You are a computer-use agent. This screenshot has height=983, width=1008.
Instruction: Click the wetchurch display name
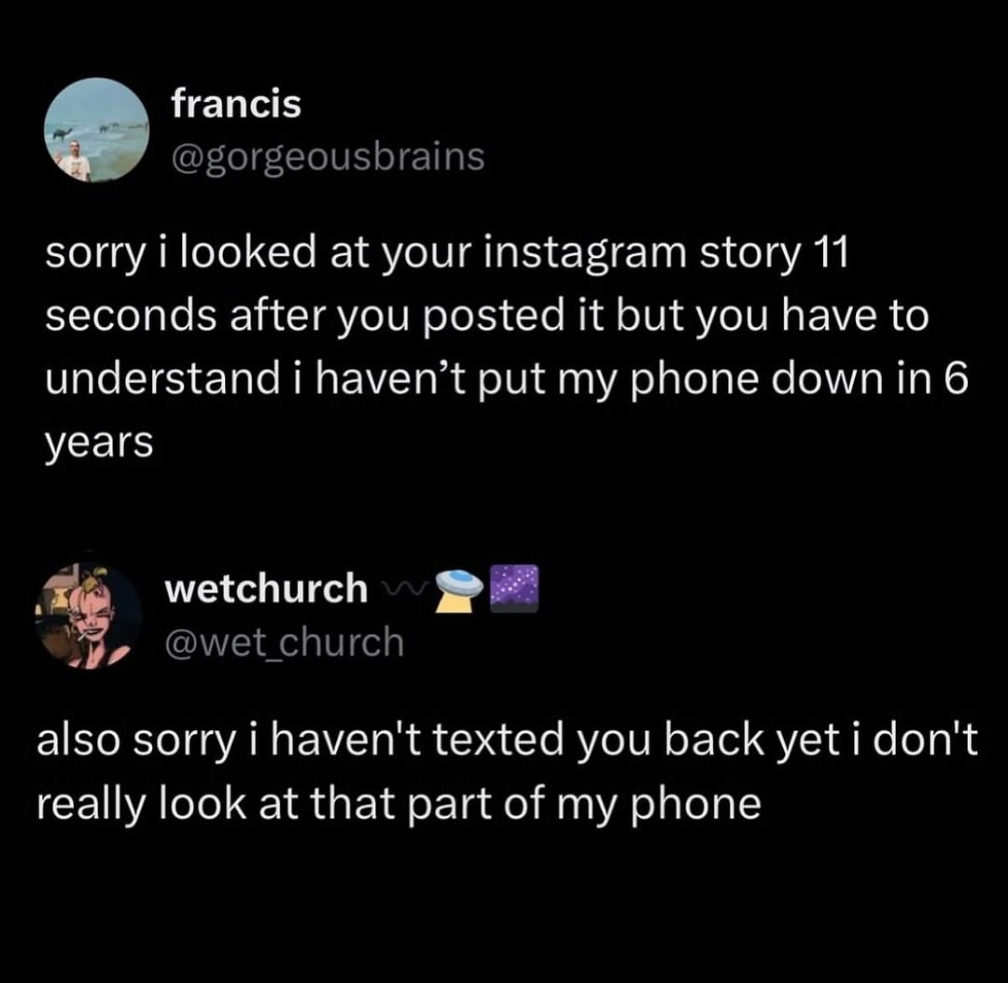(x=266, y=590)
